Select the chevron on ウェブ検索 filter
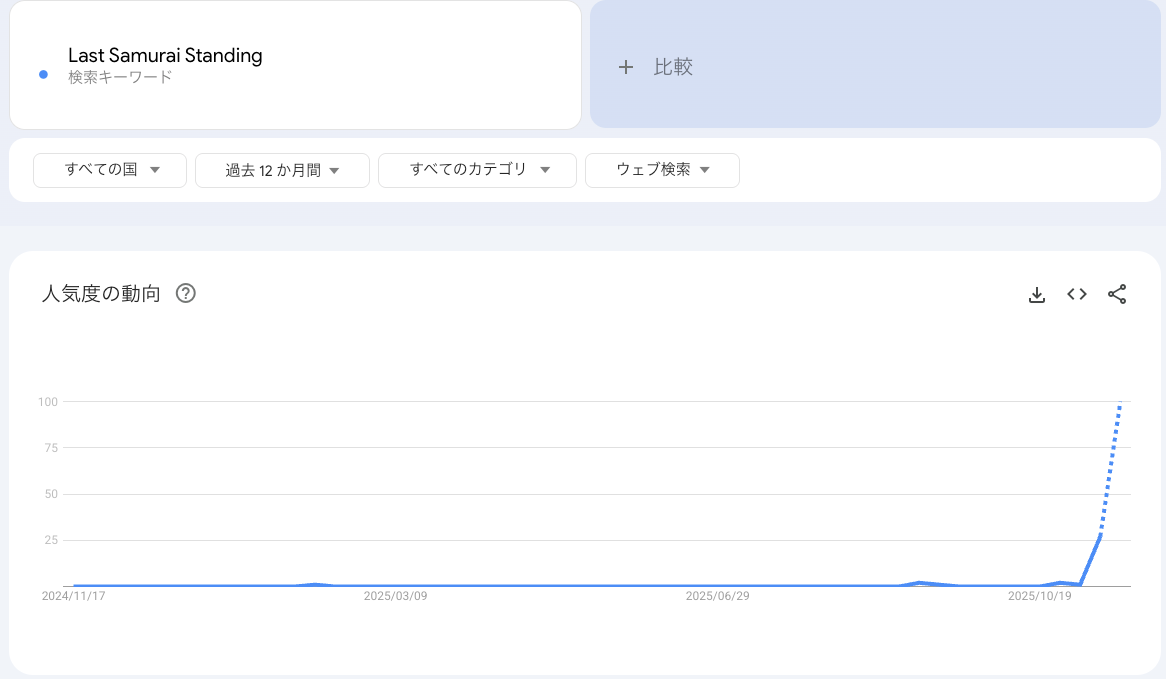This screenshot has width=1166, height=679. [x=705, y=170]
